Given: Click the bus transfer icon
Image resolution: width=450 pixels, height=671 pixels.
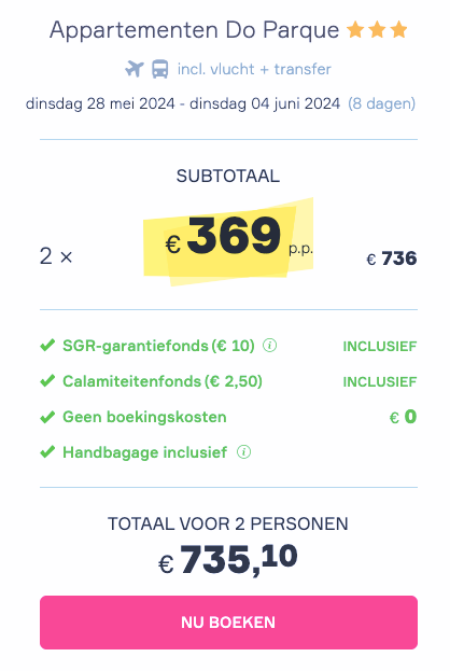Looking at the screenshot, I should point(160,69).
